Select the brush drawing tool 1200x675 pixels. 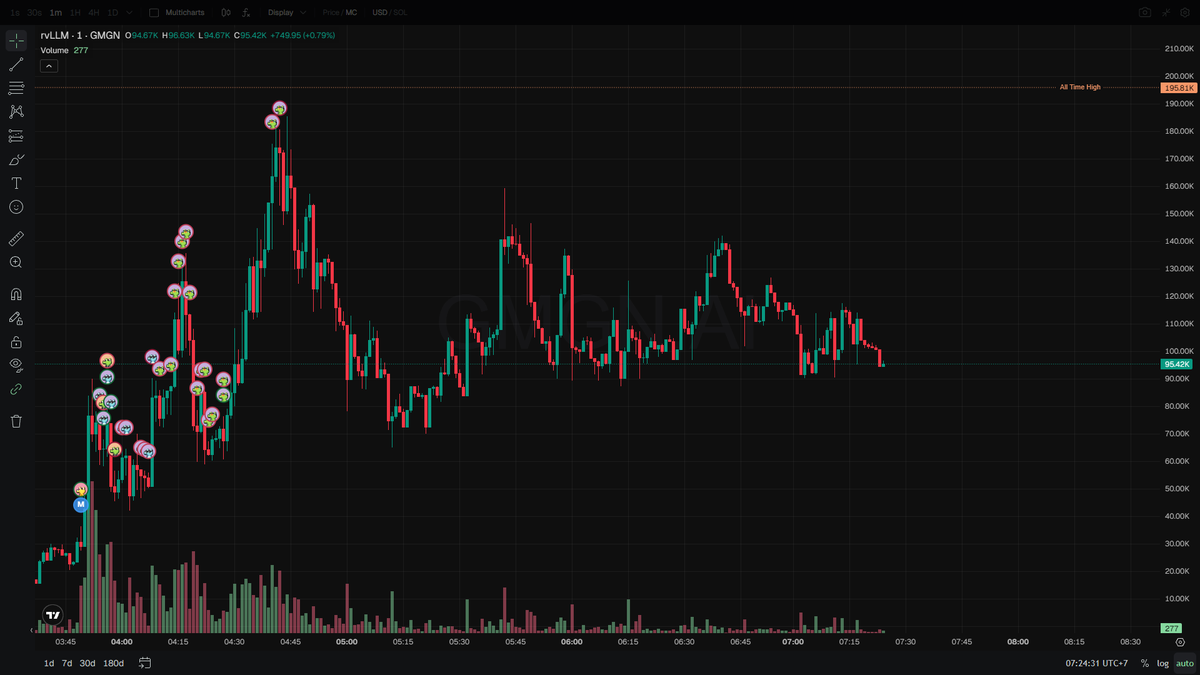16,160
